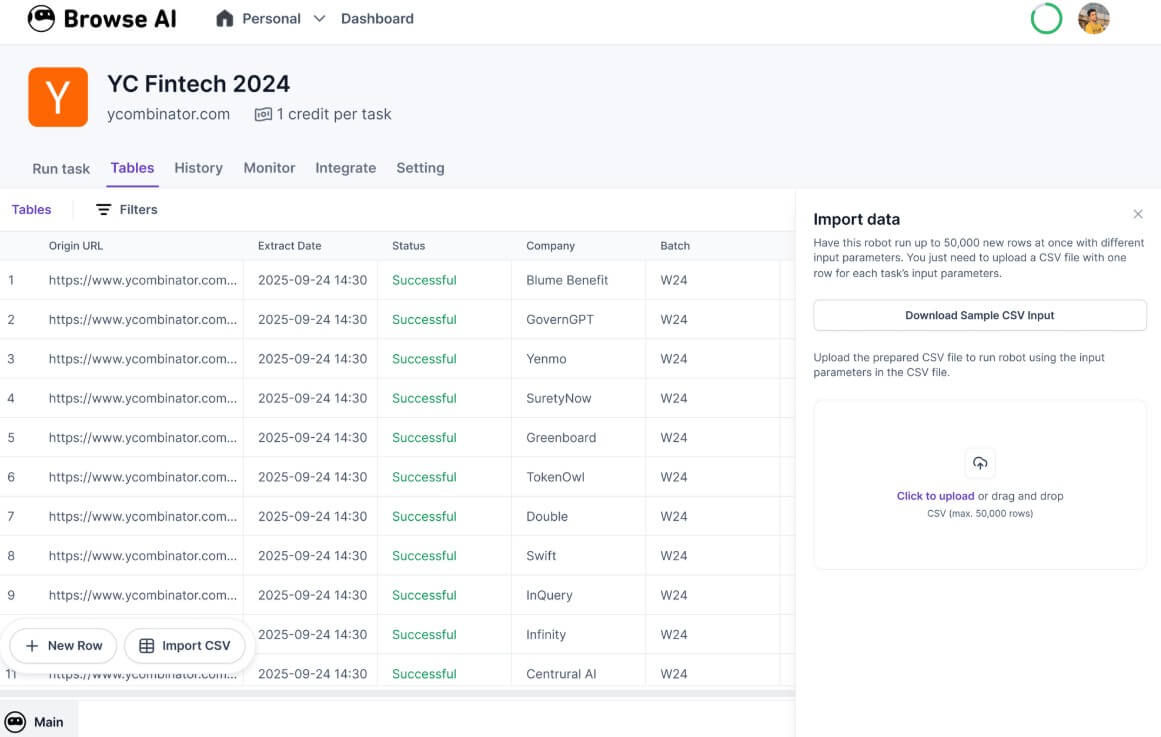
Task: Click the home icon beside Personal
Action: 224,19
